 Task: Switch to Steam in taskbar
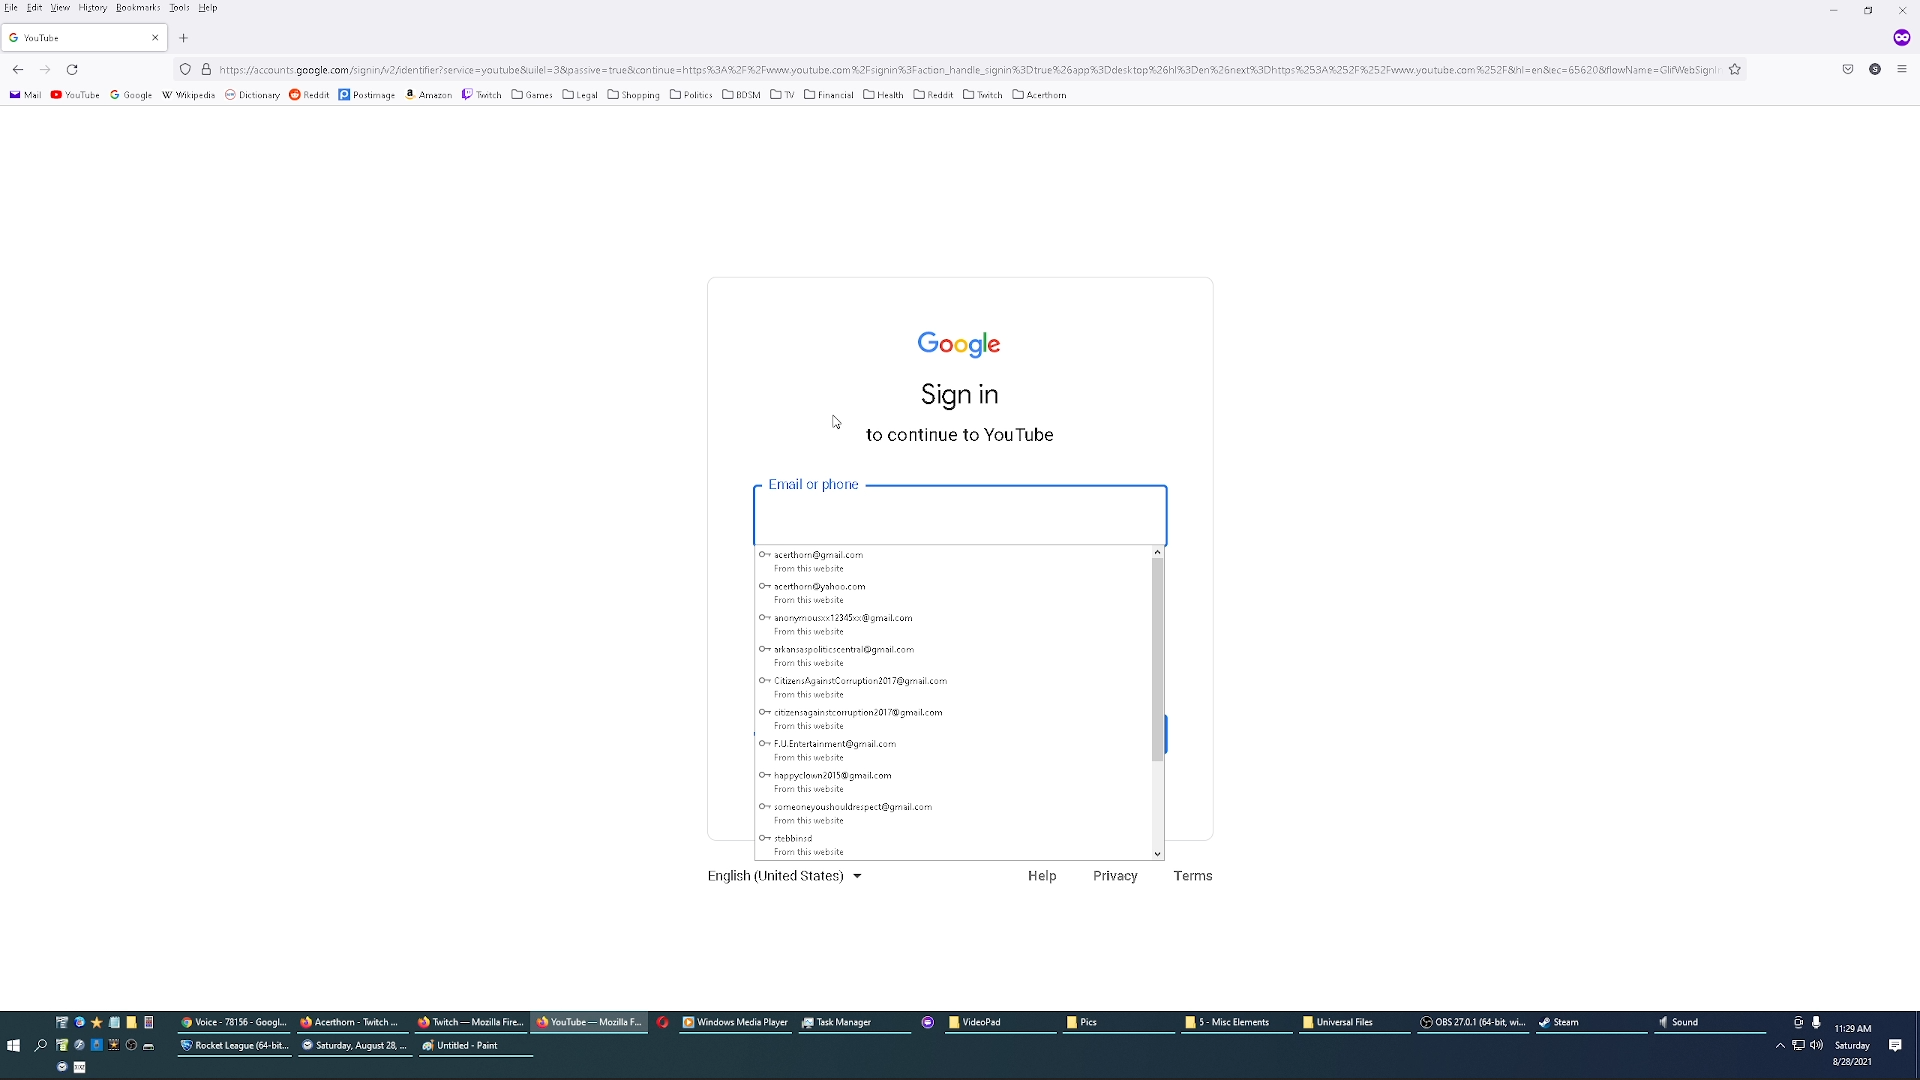(x=1591, y=1022)
